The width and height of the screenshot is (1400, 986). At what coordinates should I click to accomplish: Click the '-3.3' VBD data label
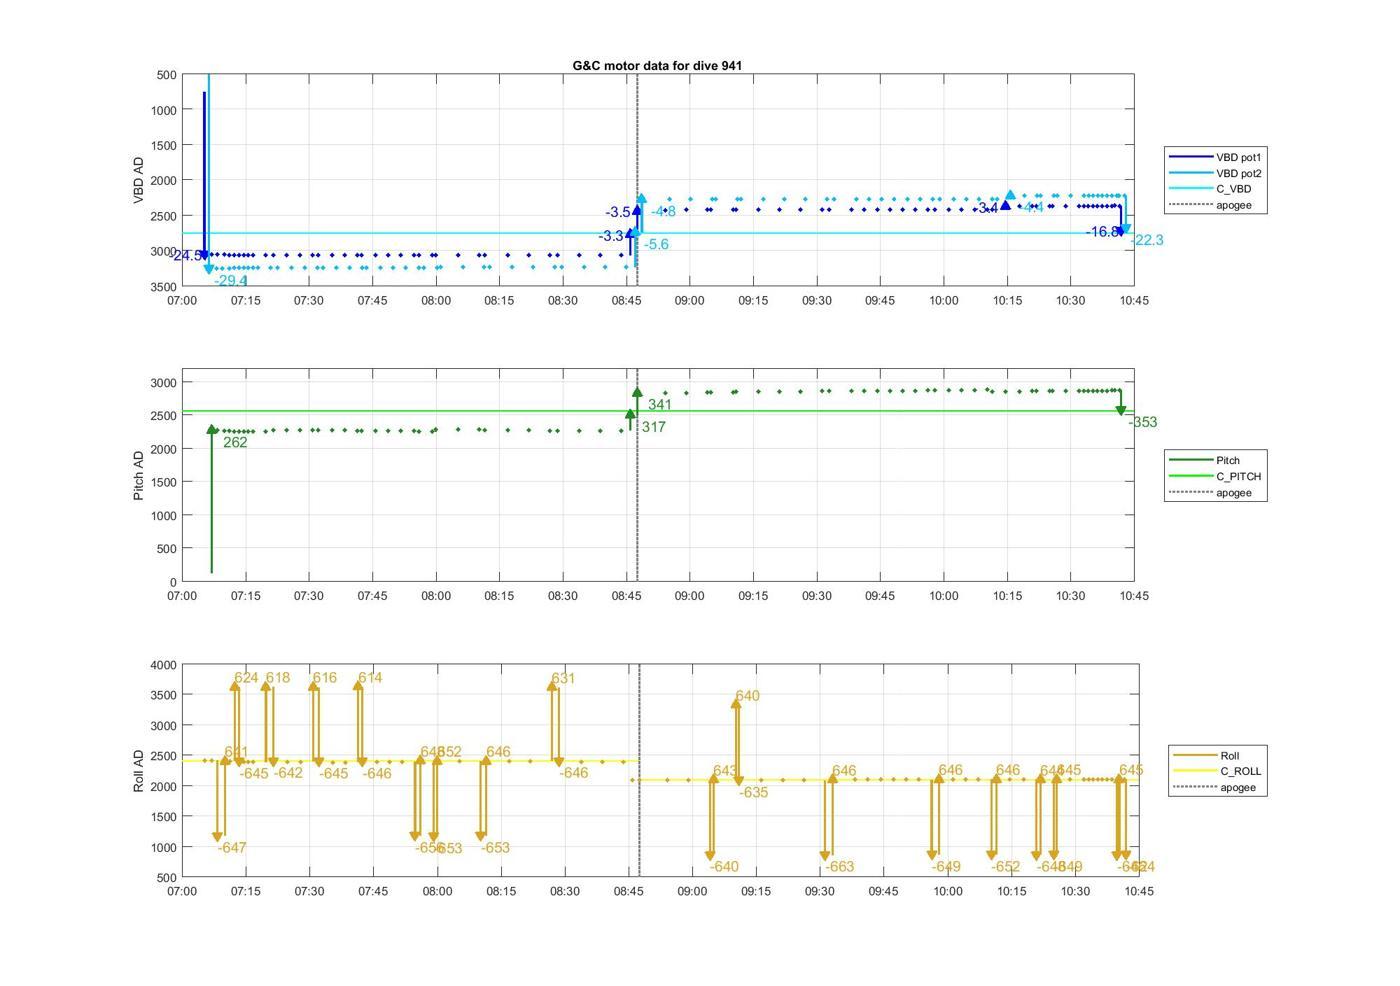(x=612, y=236)
